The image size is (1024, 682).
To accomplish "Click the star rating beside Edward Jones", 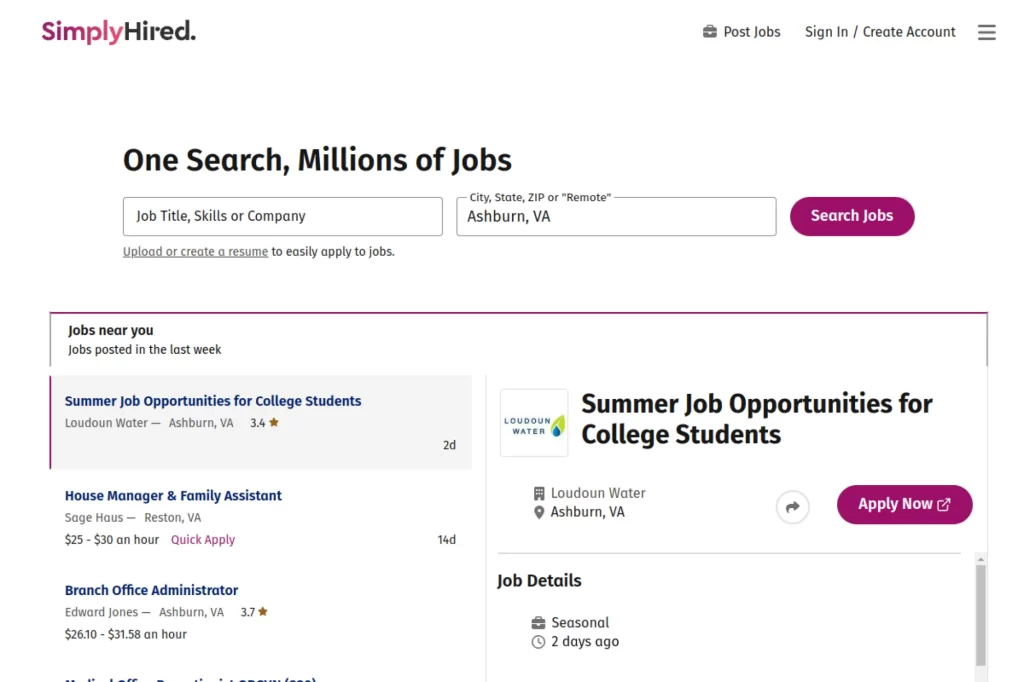I will 253,611.
